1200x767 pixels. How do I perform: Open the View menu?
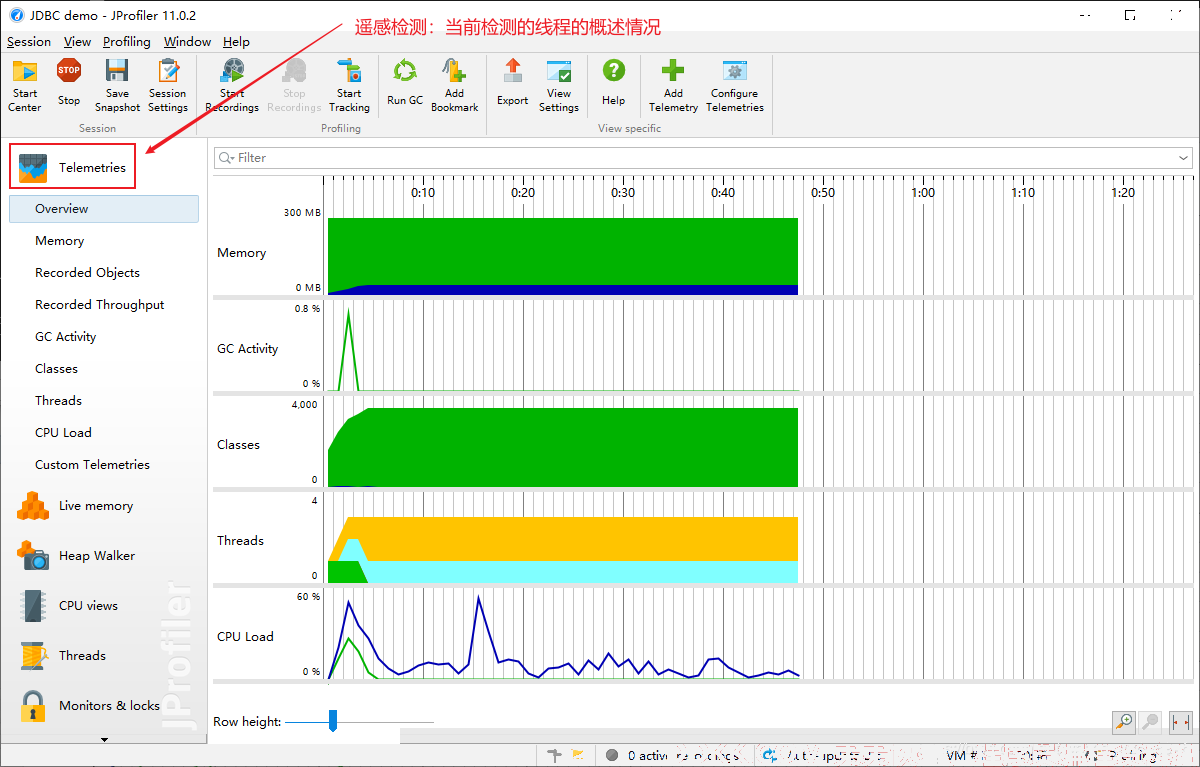coord(77,42)
